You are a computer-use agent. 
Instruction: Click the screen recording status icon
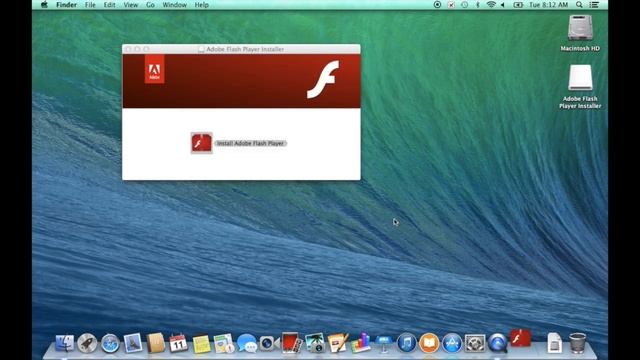coord(437,5)
